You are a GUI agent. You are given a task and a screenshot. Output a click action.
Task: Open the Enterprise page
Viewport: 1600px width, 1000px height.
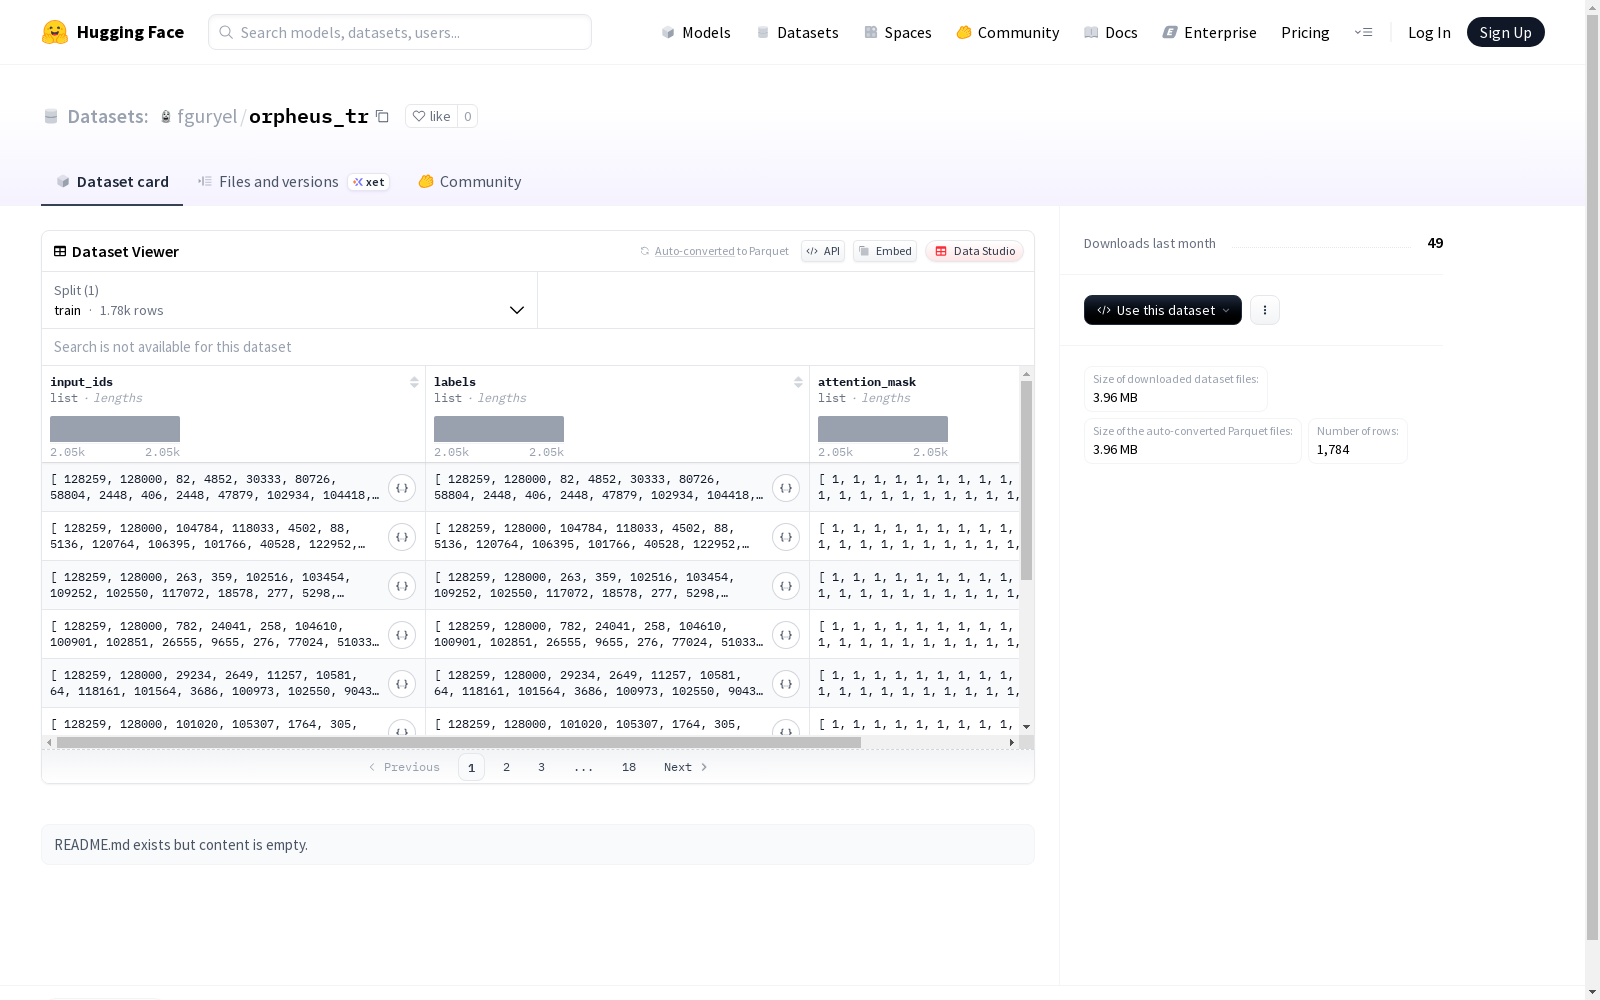click(x=1209, y=32)
